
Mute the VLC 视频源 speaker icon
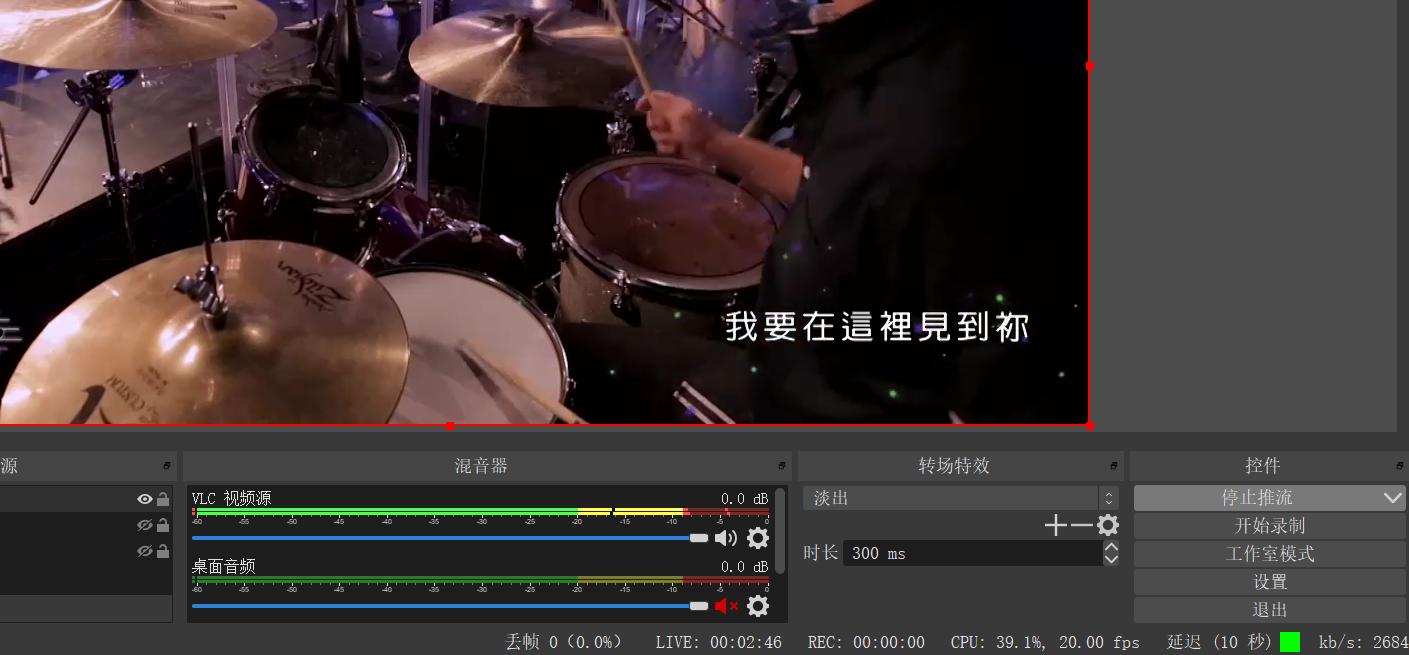click(725, 538)
